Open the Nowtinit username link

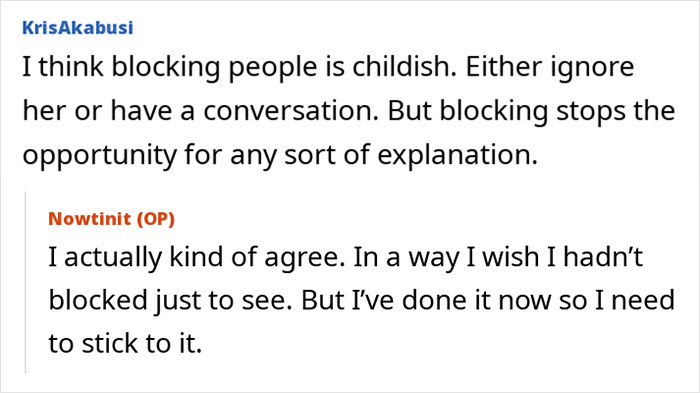pos(90,219)
